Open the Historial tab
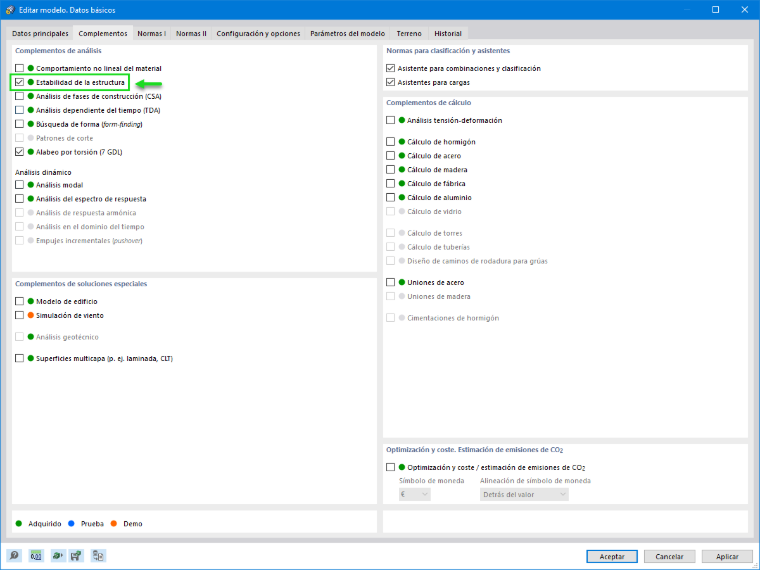This screenshot has width=760, height=570. point(448,33)
